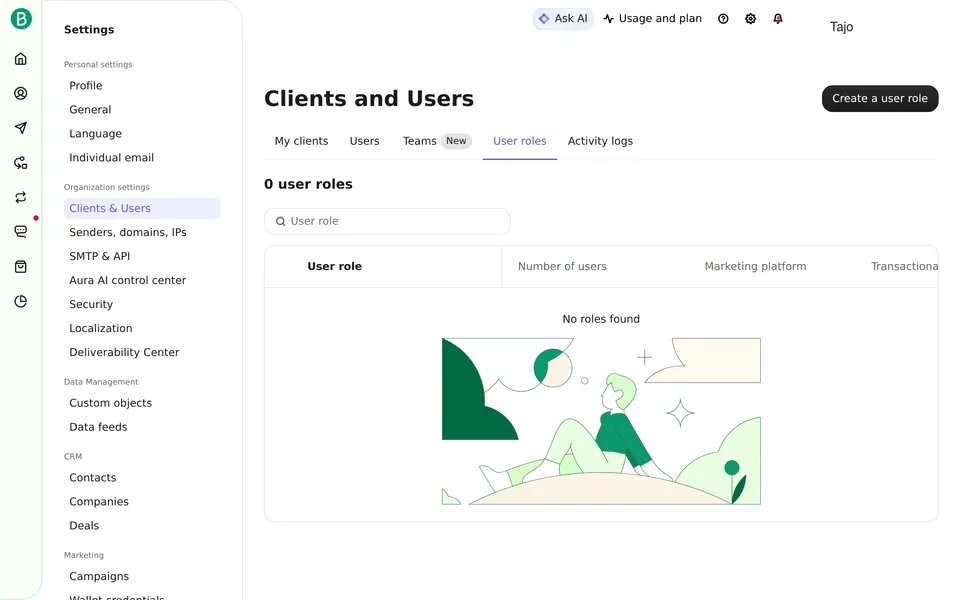
Task: Click the Ask AI button
Action: click(x=563, y=19)
